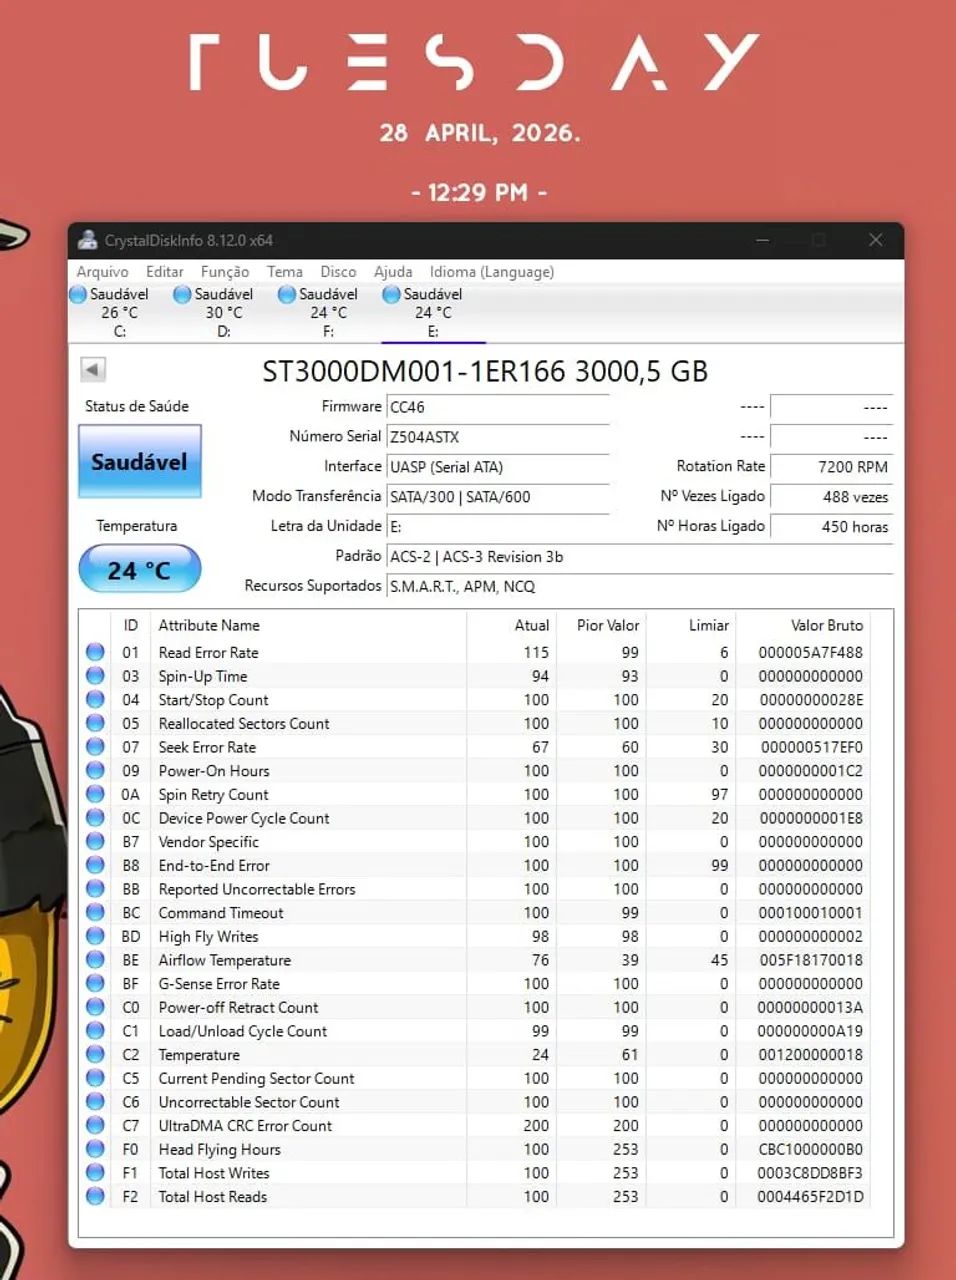Click the ST3000DM001-1ER166 3000,5 GB title
Image resolution: width=956 pixels, height=1280 pixels.
coord(485,371)
